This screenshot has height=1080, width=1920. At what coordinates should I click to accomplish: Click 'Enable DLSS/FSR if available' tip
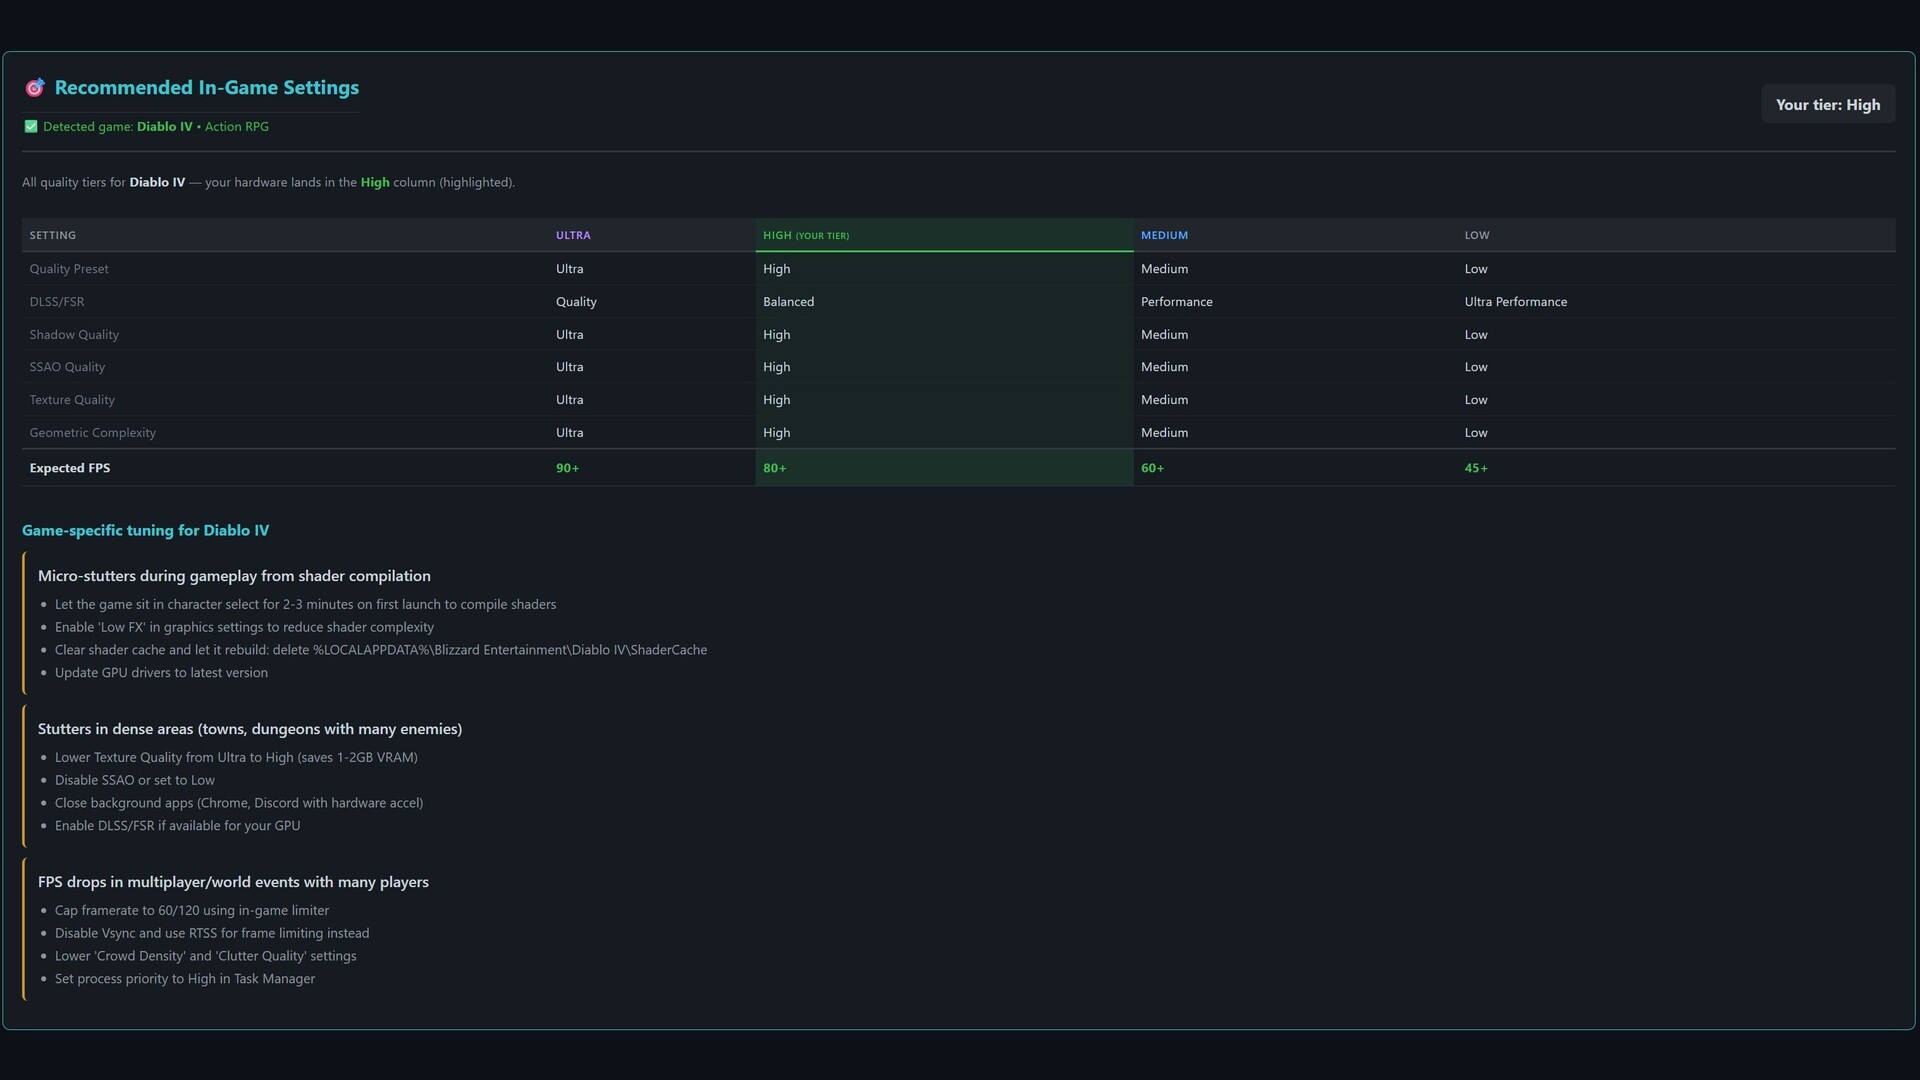click(x=178, y=826)
